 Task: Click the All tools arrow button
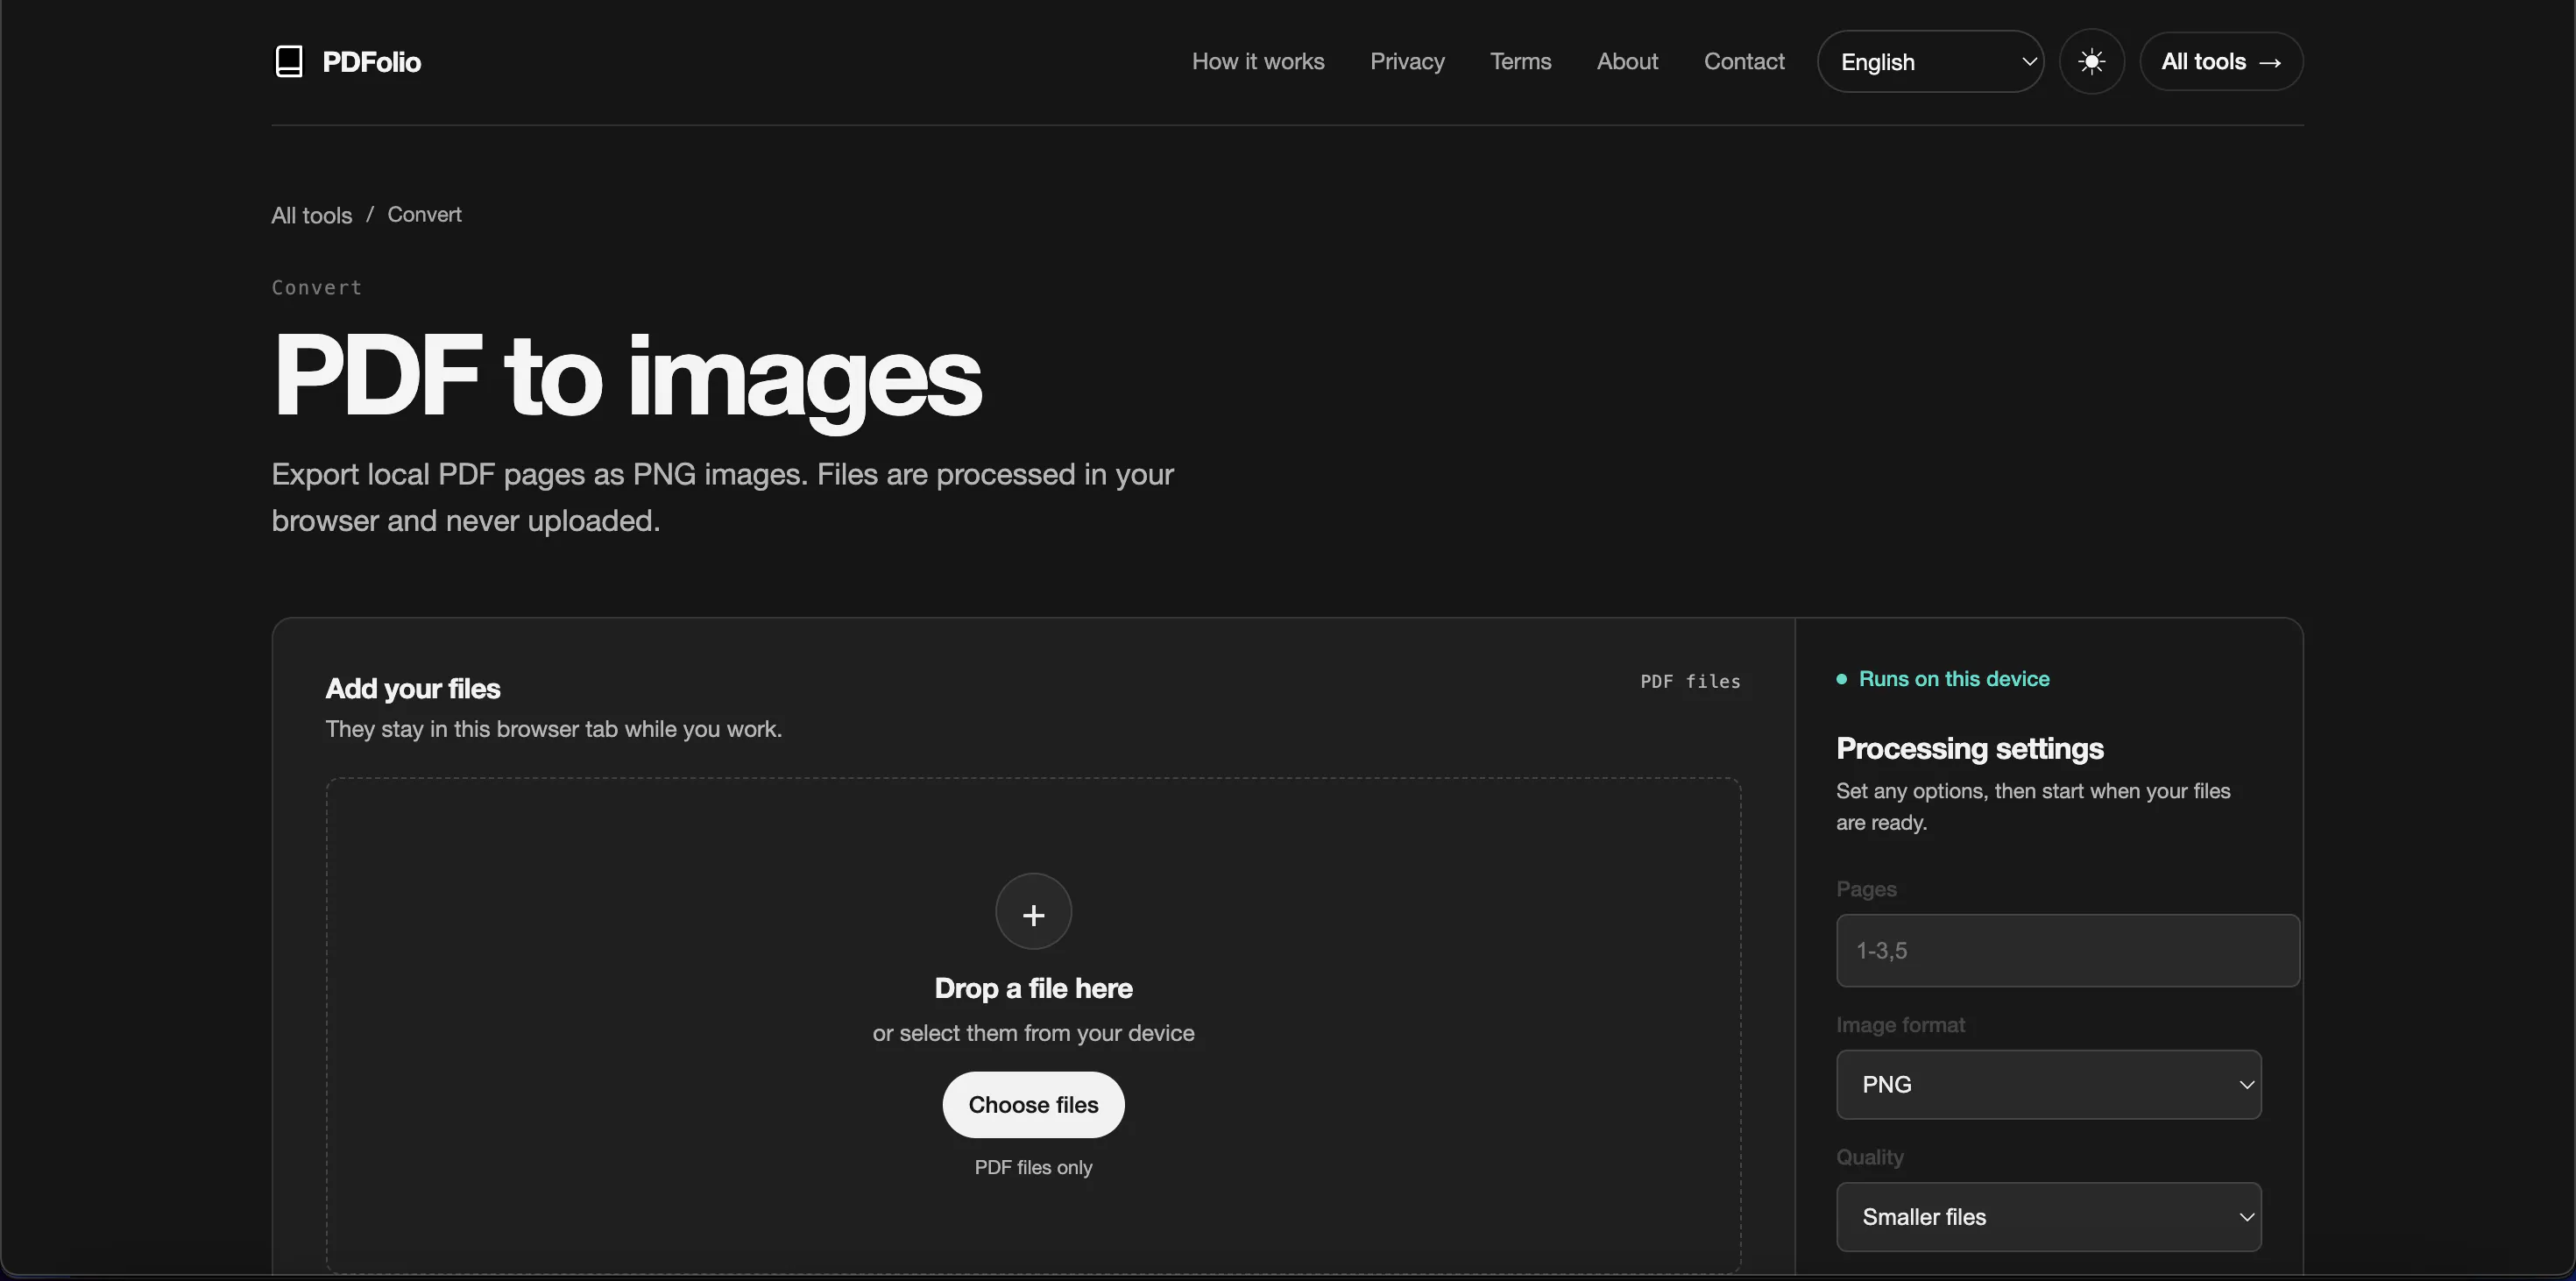(x=2221, y=62)
